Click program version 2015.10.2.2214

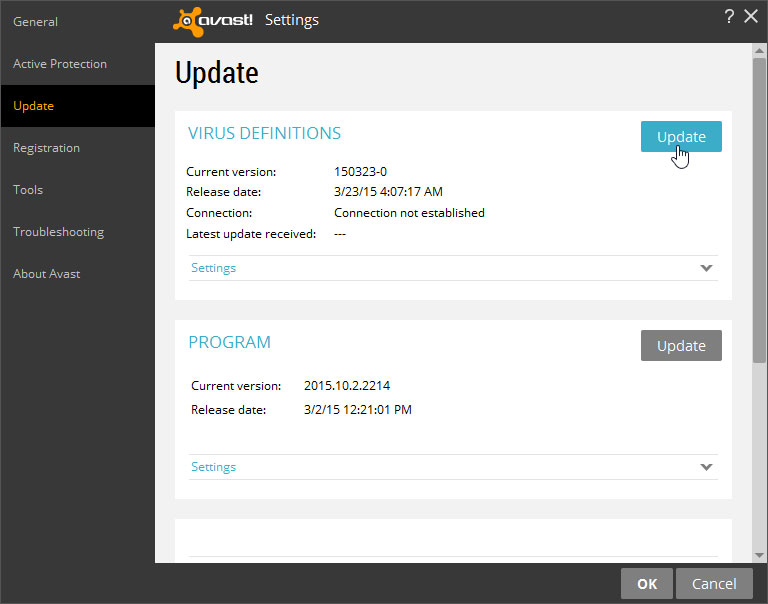[347, 386]
